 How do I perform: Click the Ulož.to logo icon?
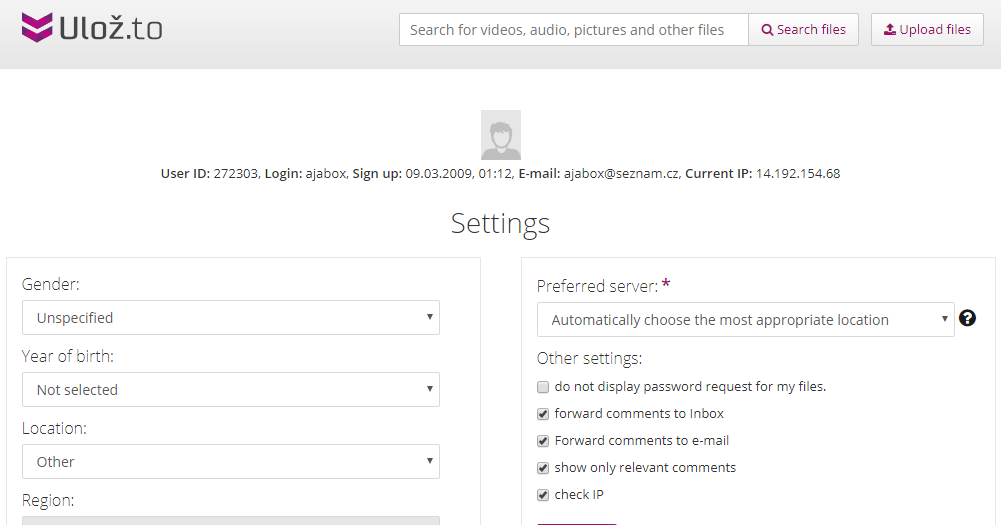(x=37, y=28)
